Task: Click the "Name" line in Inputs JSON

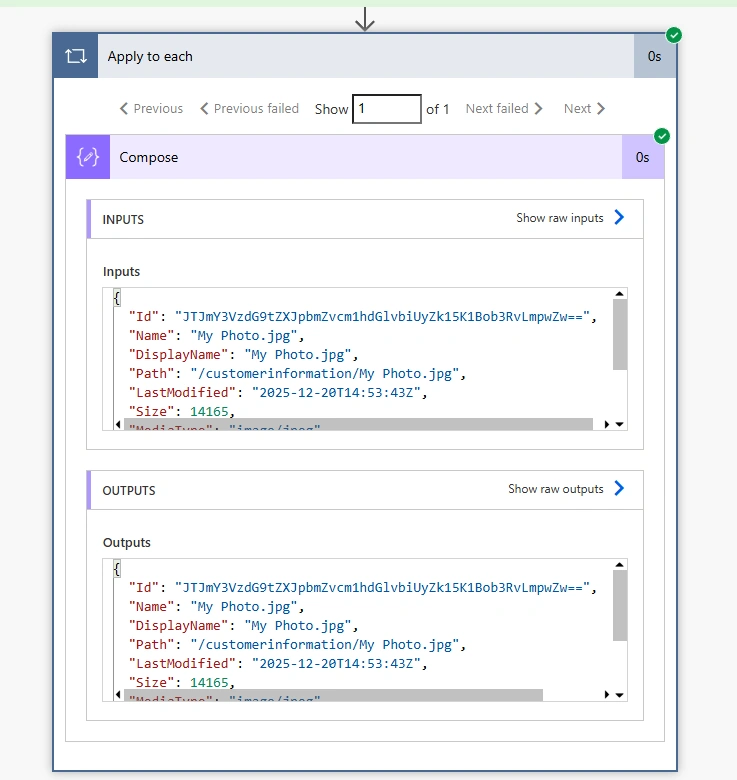Action: [x=216, y=336]
